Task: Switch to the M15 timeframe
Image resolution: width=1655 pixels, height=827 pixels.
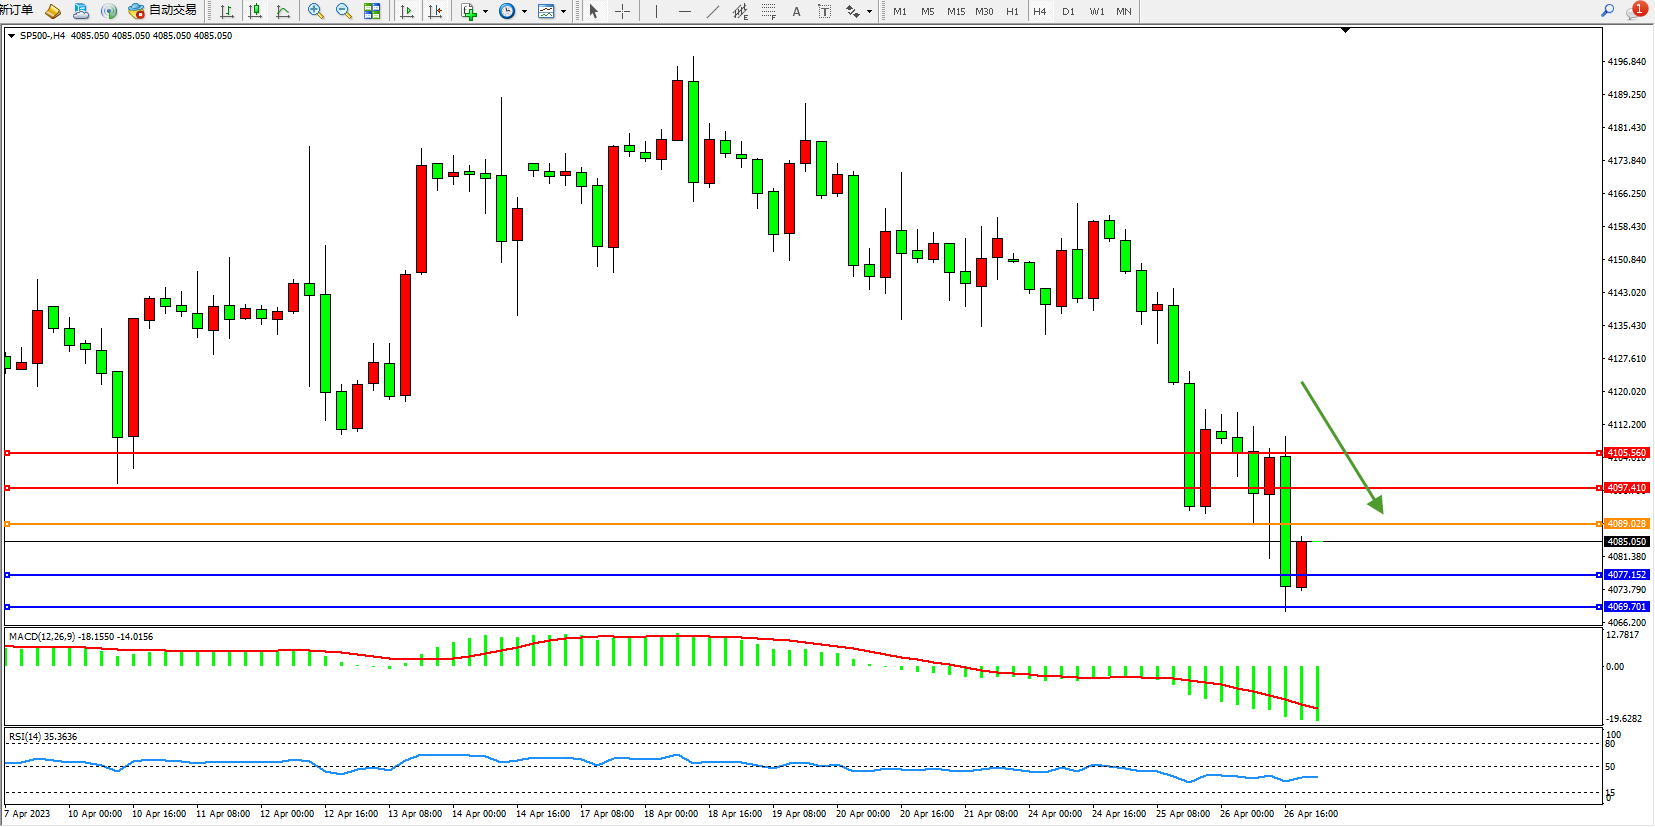Action: 956,11
